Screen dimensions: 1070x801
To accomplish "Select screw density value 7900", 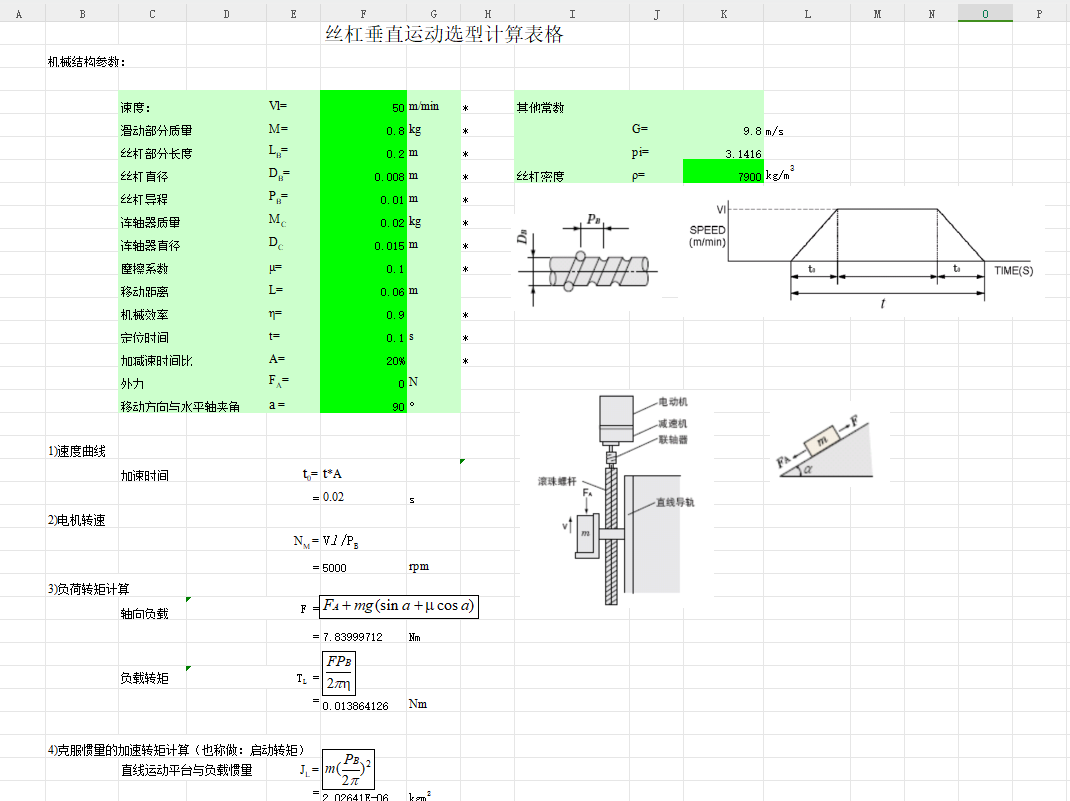I will point(723,172).
